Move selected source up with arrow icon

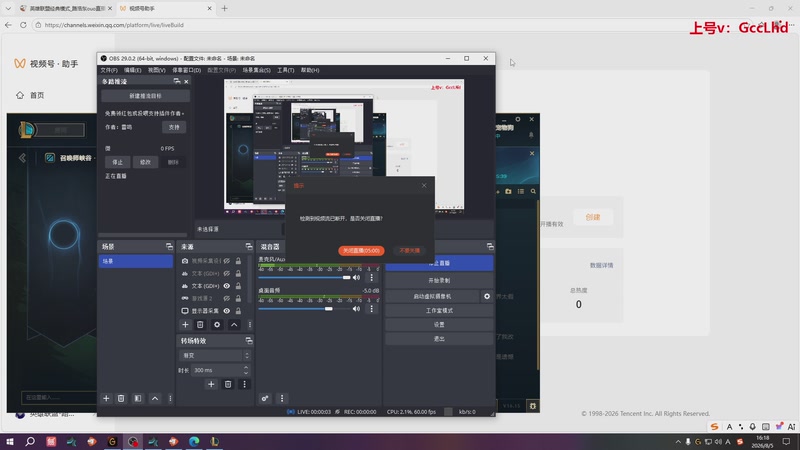(x=234, y=324)
